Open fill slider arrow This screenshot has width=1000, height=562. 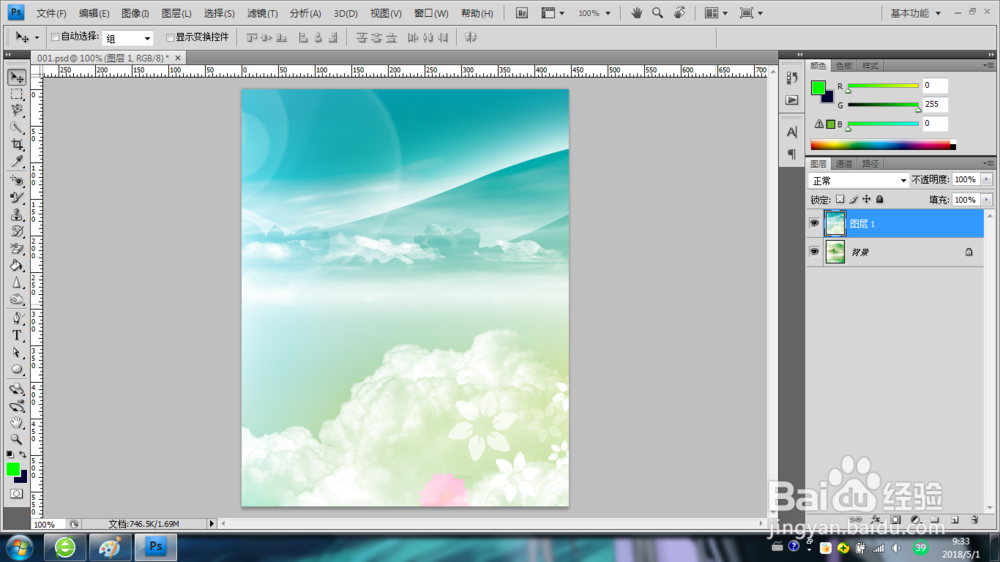coord(986,200)
